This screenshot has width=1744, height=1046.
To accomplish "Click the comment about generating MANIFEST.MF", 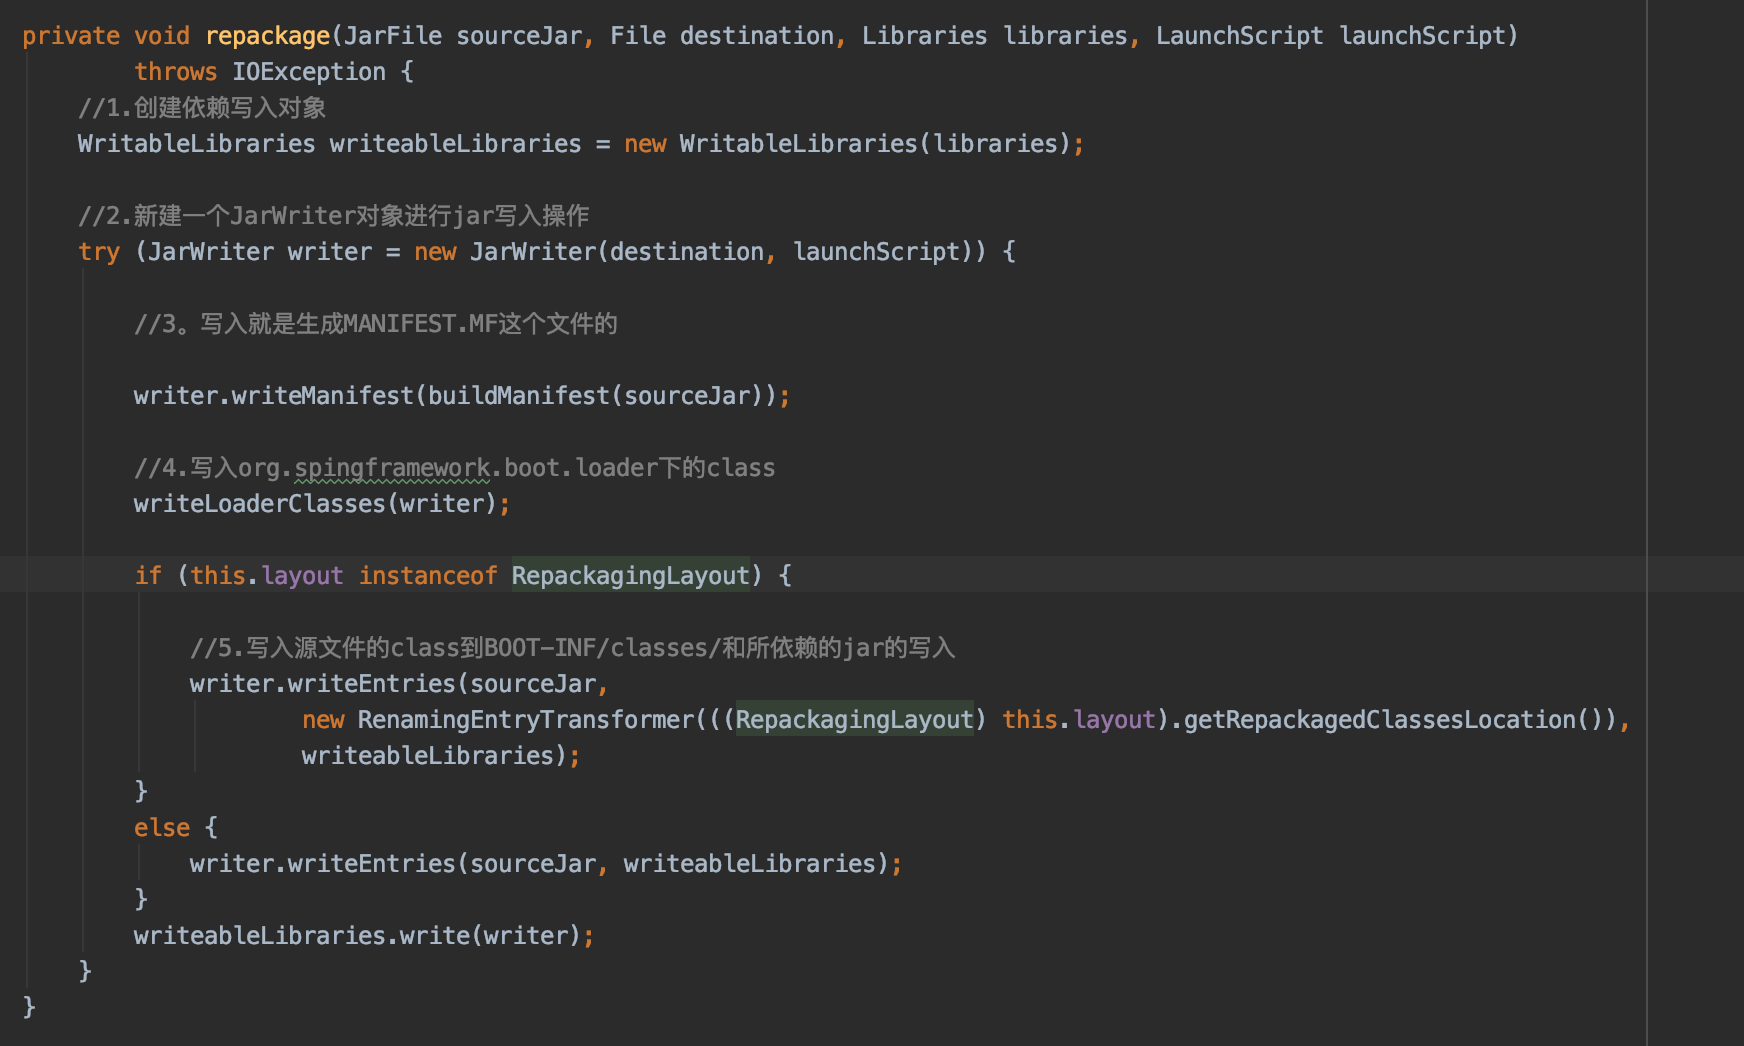I will coord(375,323).
